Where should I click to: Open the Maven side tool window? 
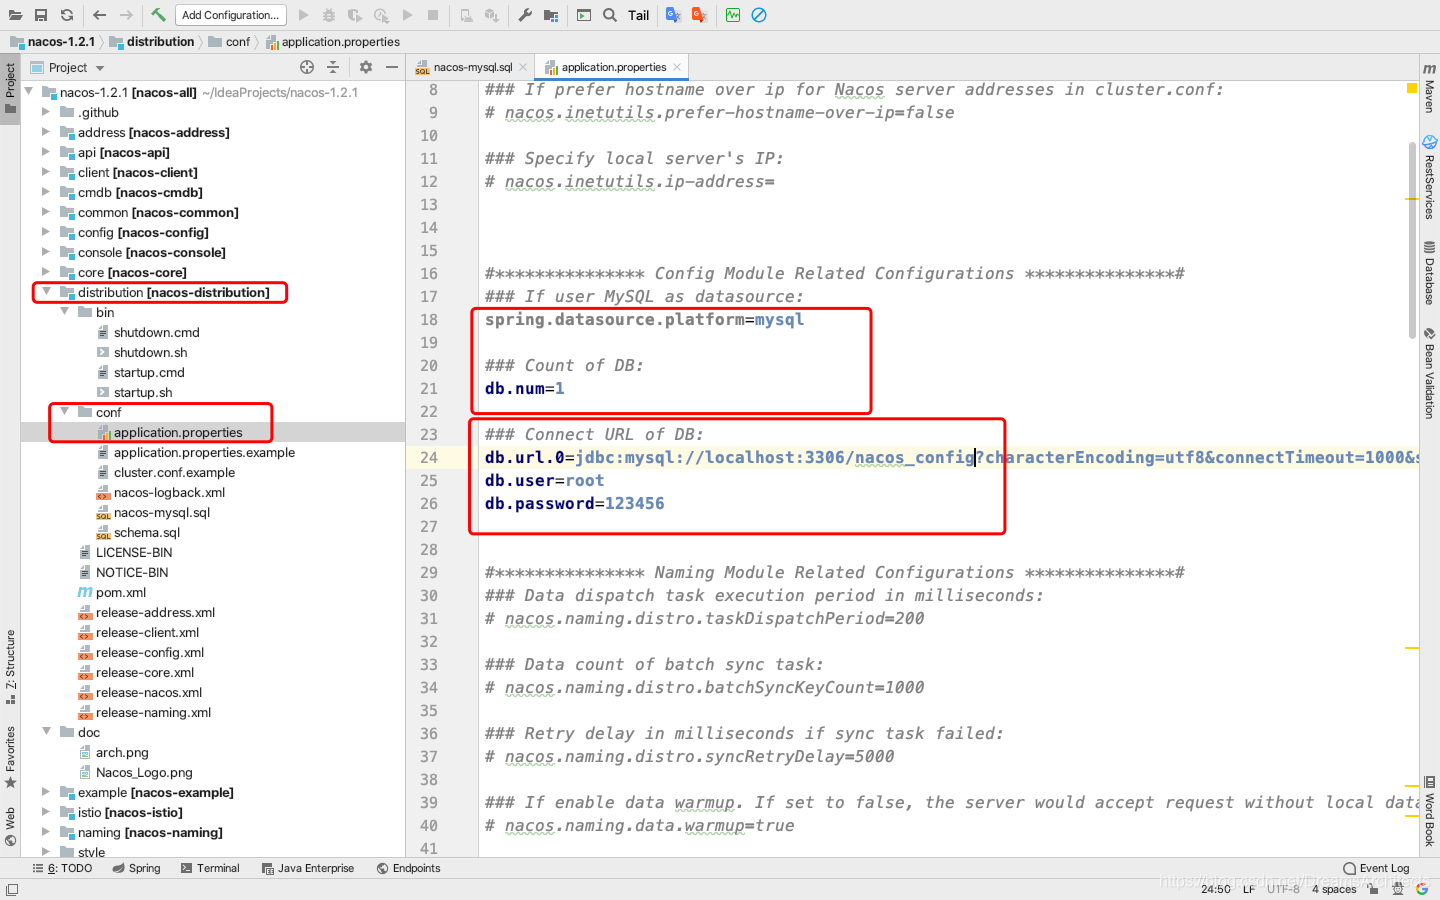click(1429, 88)
